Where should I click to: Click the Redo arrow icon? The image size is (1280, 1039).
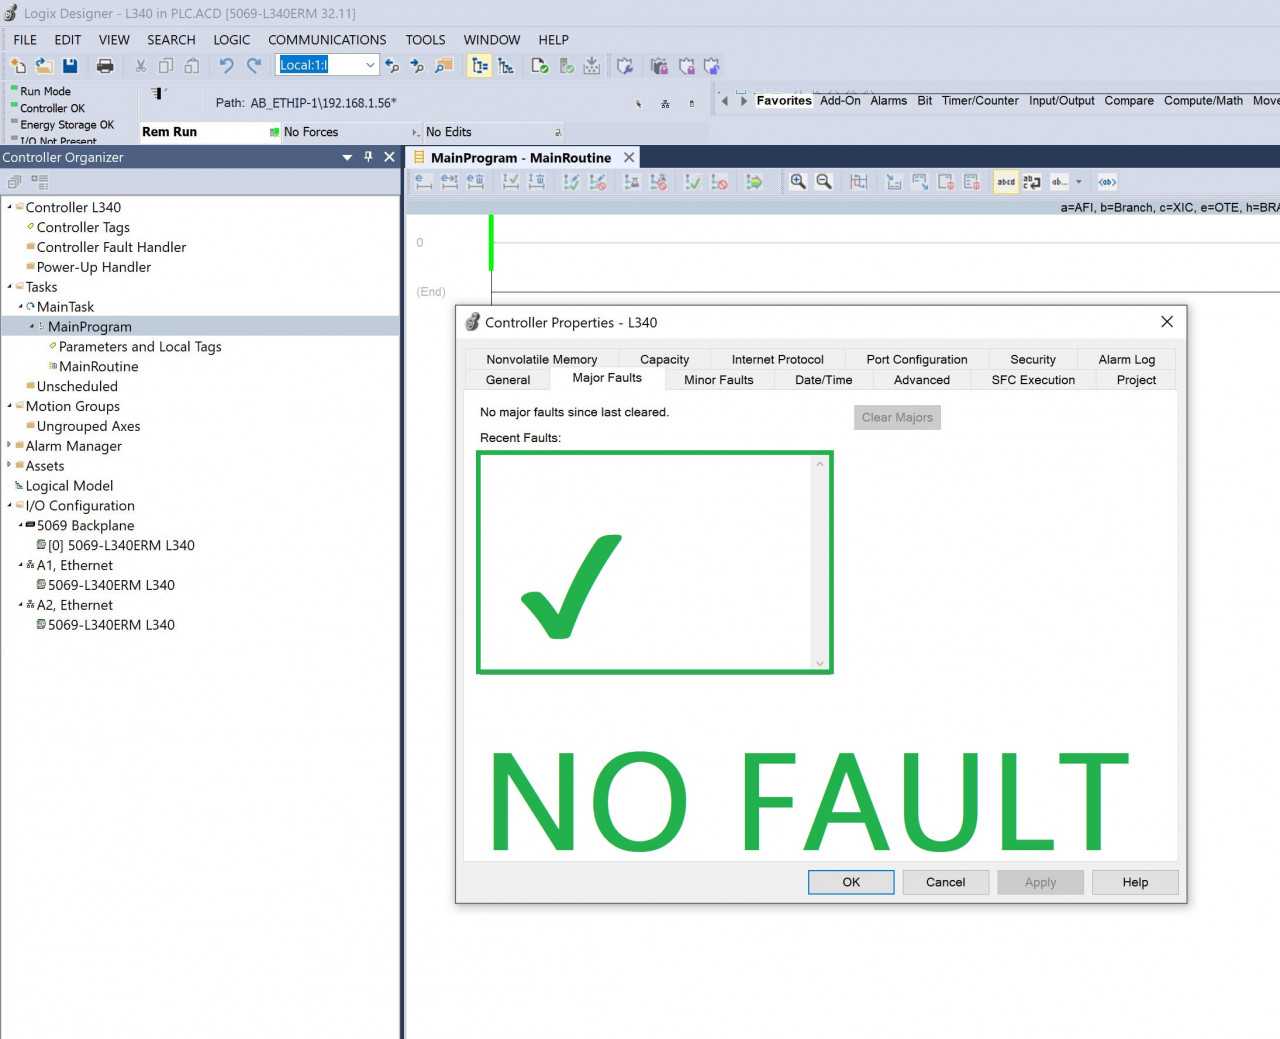tap(254, 66)
